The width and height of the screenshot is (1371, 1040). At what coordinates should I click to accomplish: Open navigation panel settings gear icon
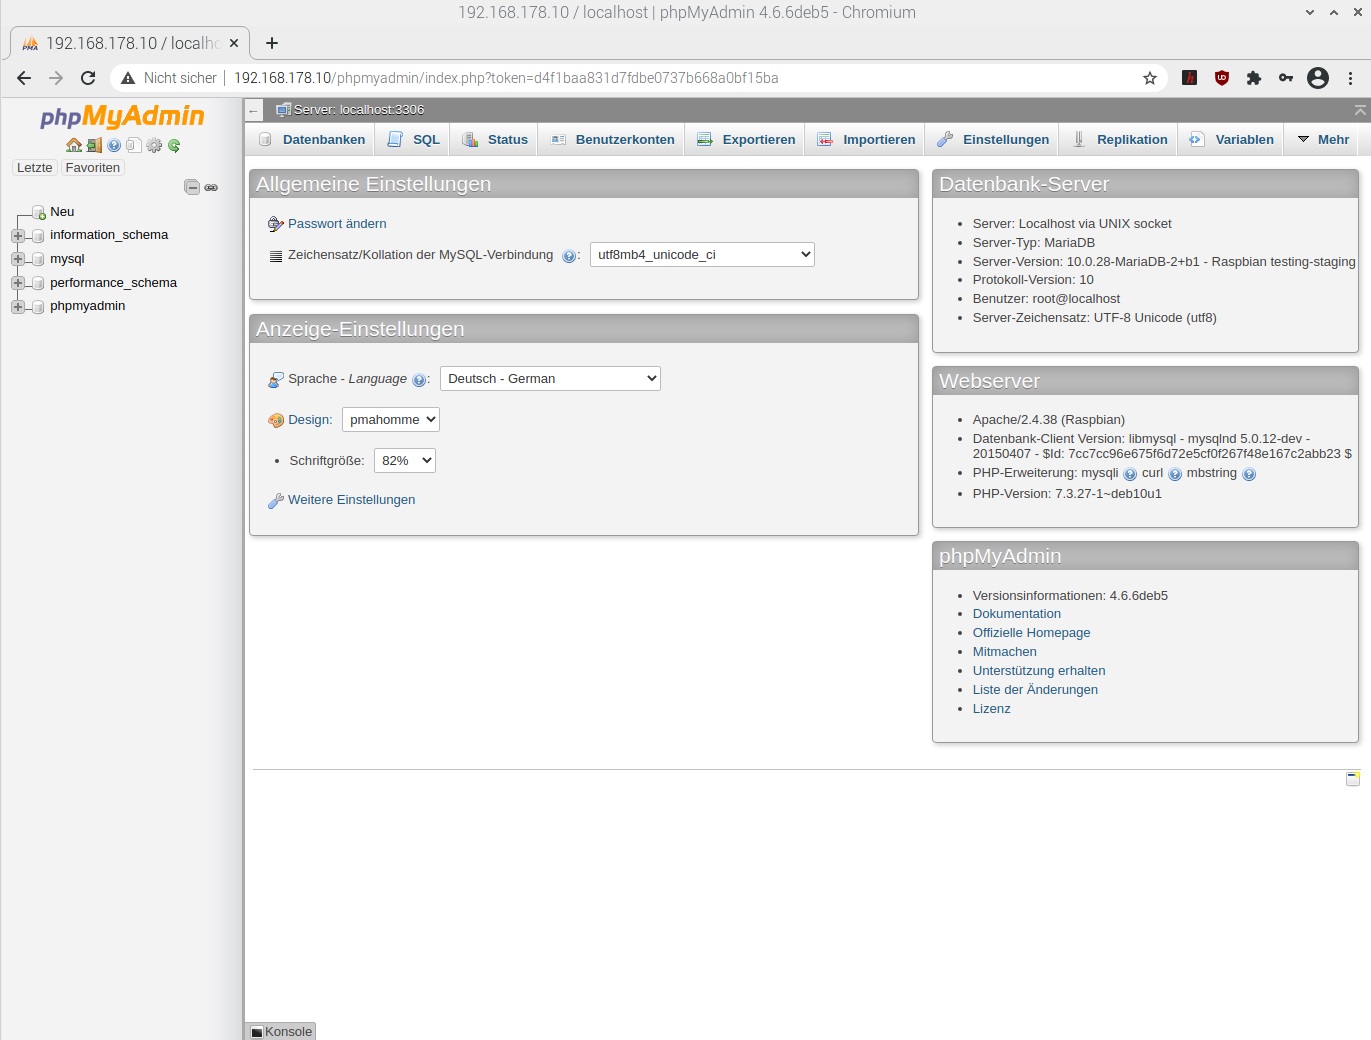[x=154, y=145]
